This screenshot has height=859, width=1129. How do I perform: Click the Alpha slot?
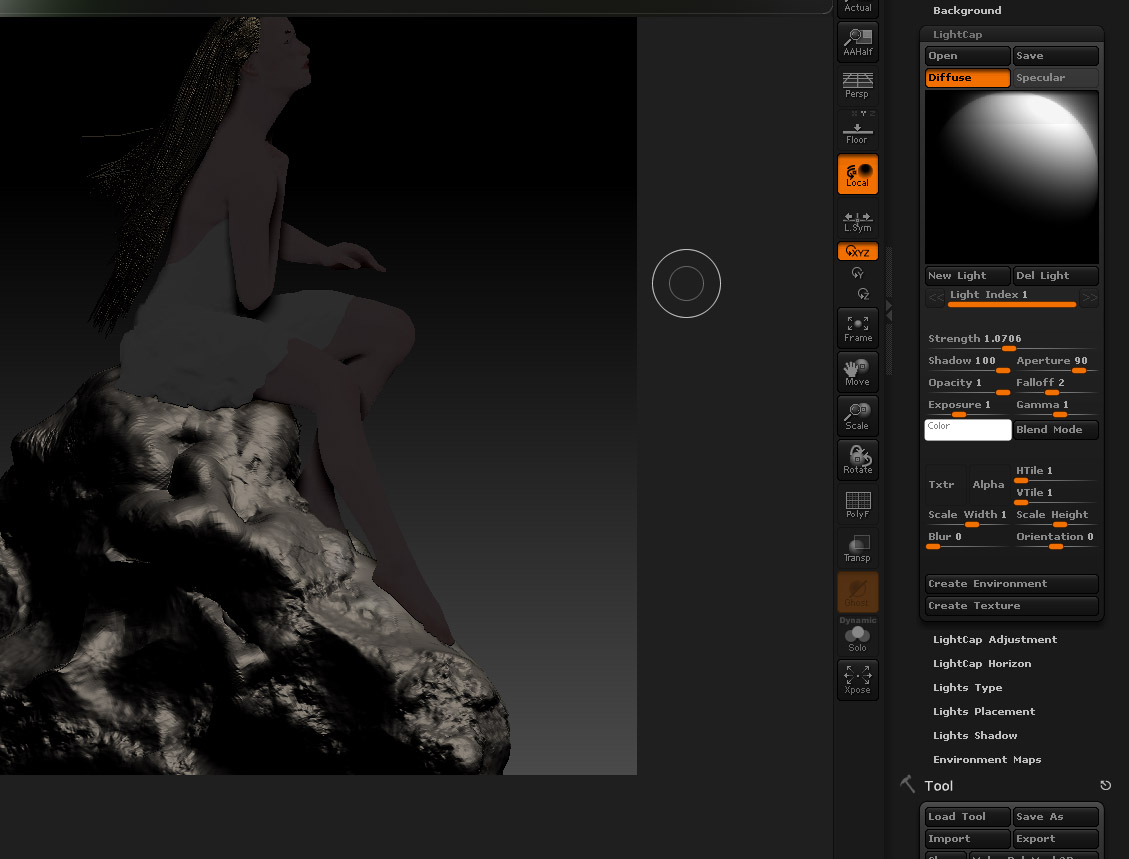coord(989,485)
